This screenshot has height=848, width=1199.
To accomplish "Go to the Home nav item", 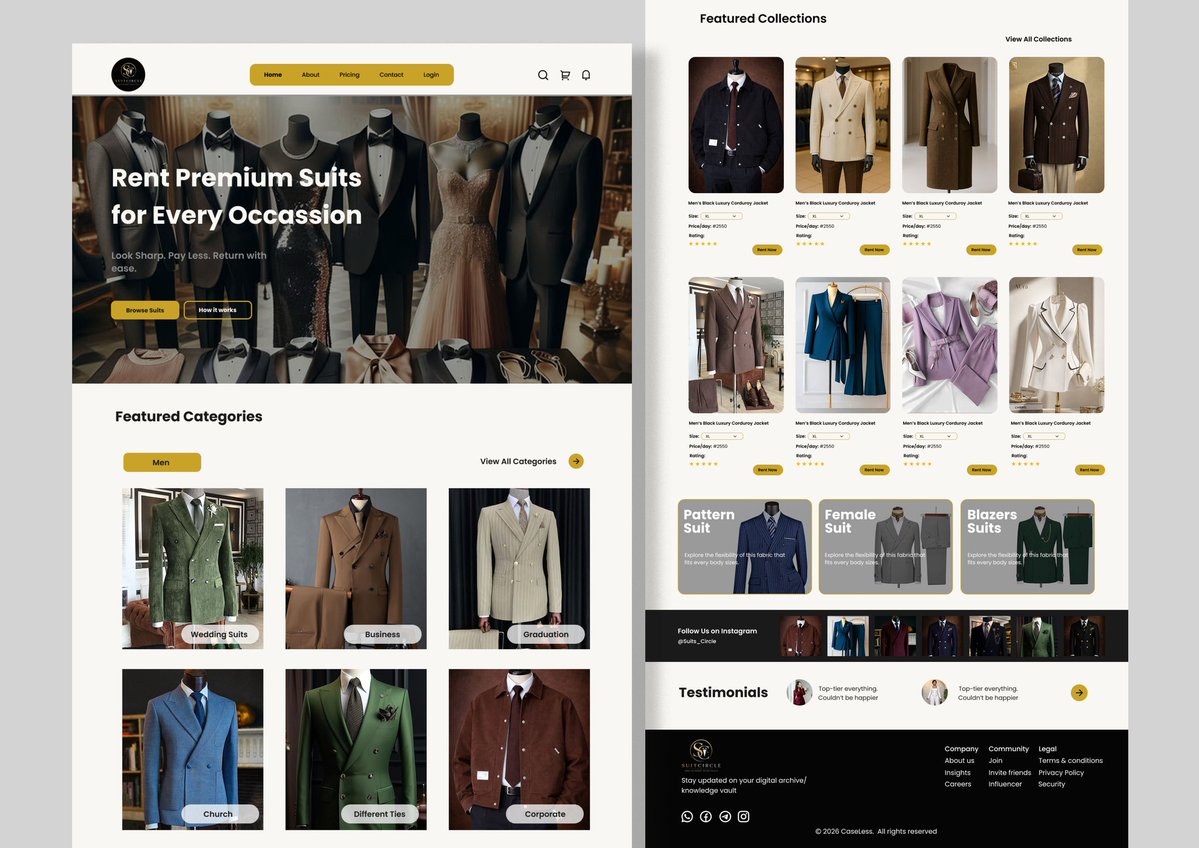I will tap(273, 75).
